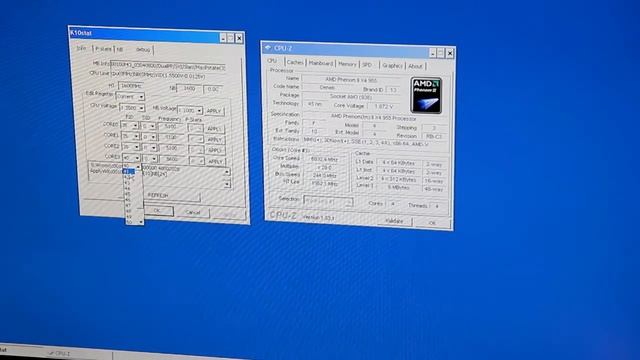Choose highlighted value 41 in FID list
Screen dimensions: 640x360
coord(129,171)
